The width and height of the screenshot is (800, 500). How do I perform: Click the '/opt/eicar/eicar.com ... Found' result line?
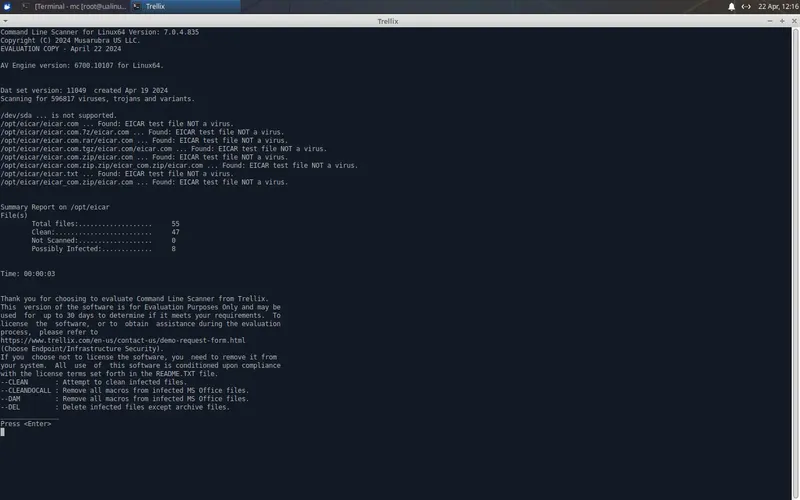click(117, 124)
